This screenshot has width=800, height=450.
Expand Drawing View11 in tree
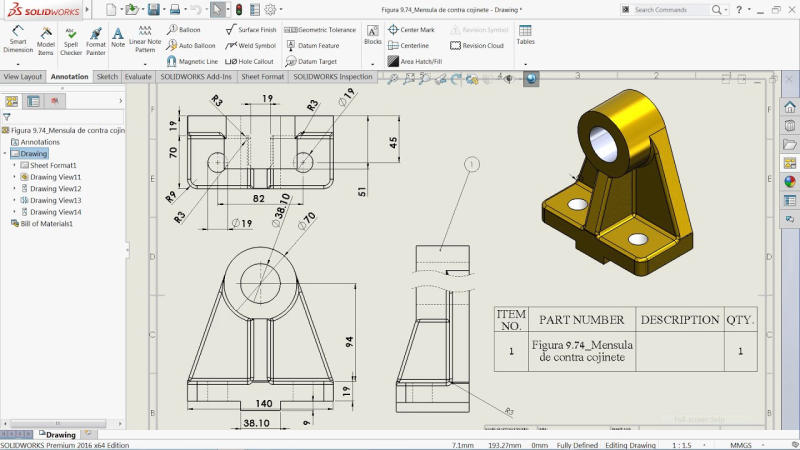tap(14, 177)
